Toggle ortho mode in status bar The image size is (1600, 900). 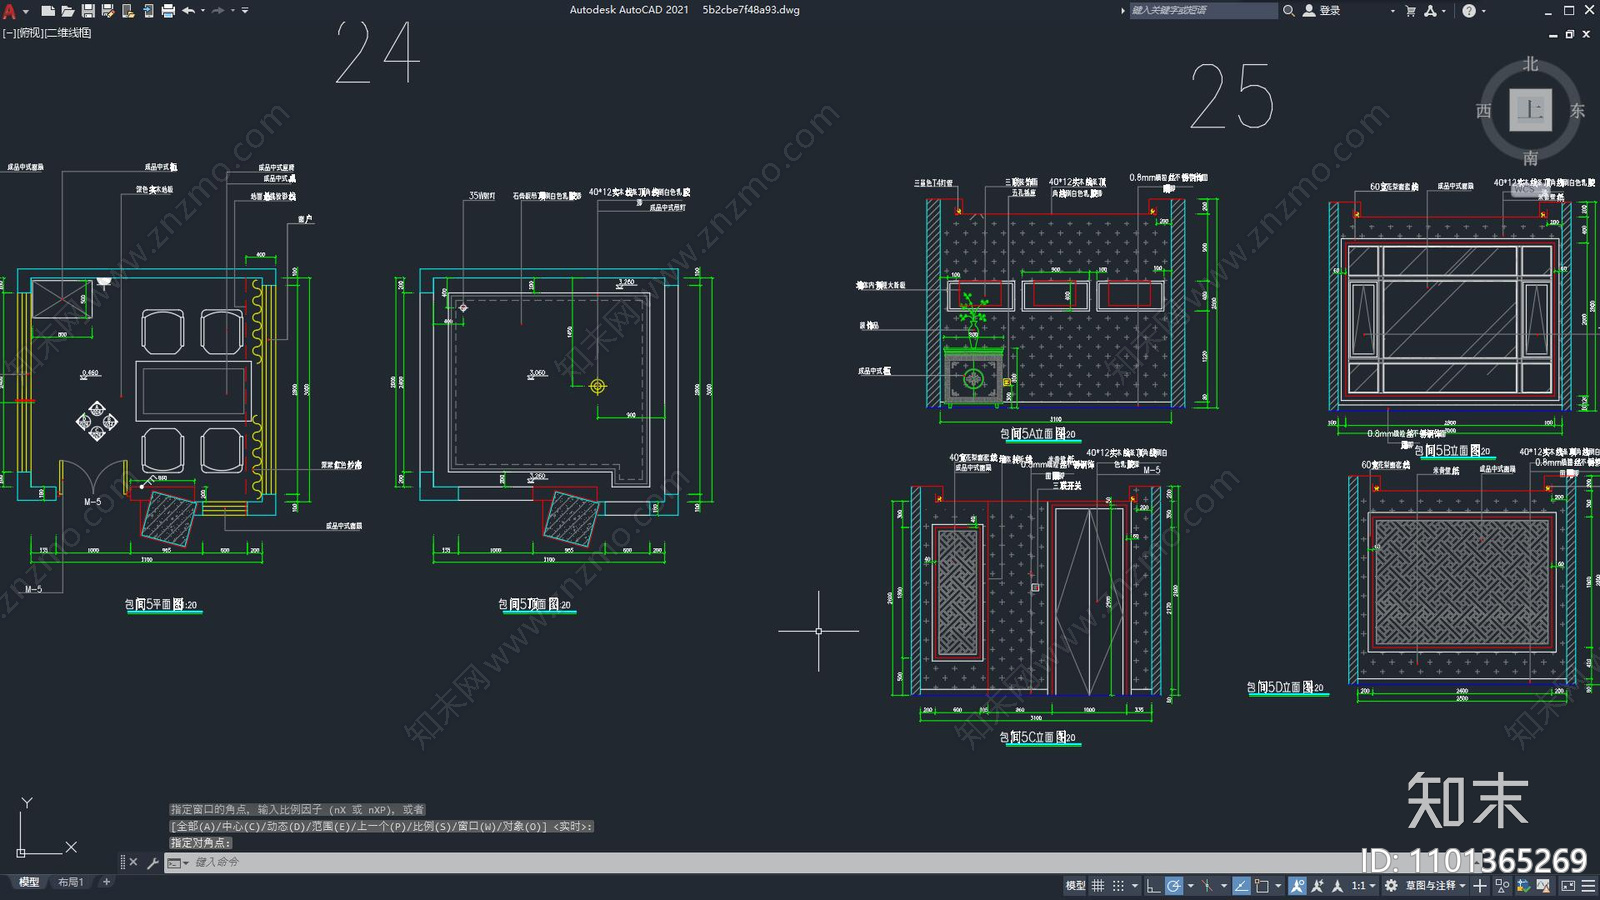[1153, 886]
